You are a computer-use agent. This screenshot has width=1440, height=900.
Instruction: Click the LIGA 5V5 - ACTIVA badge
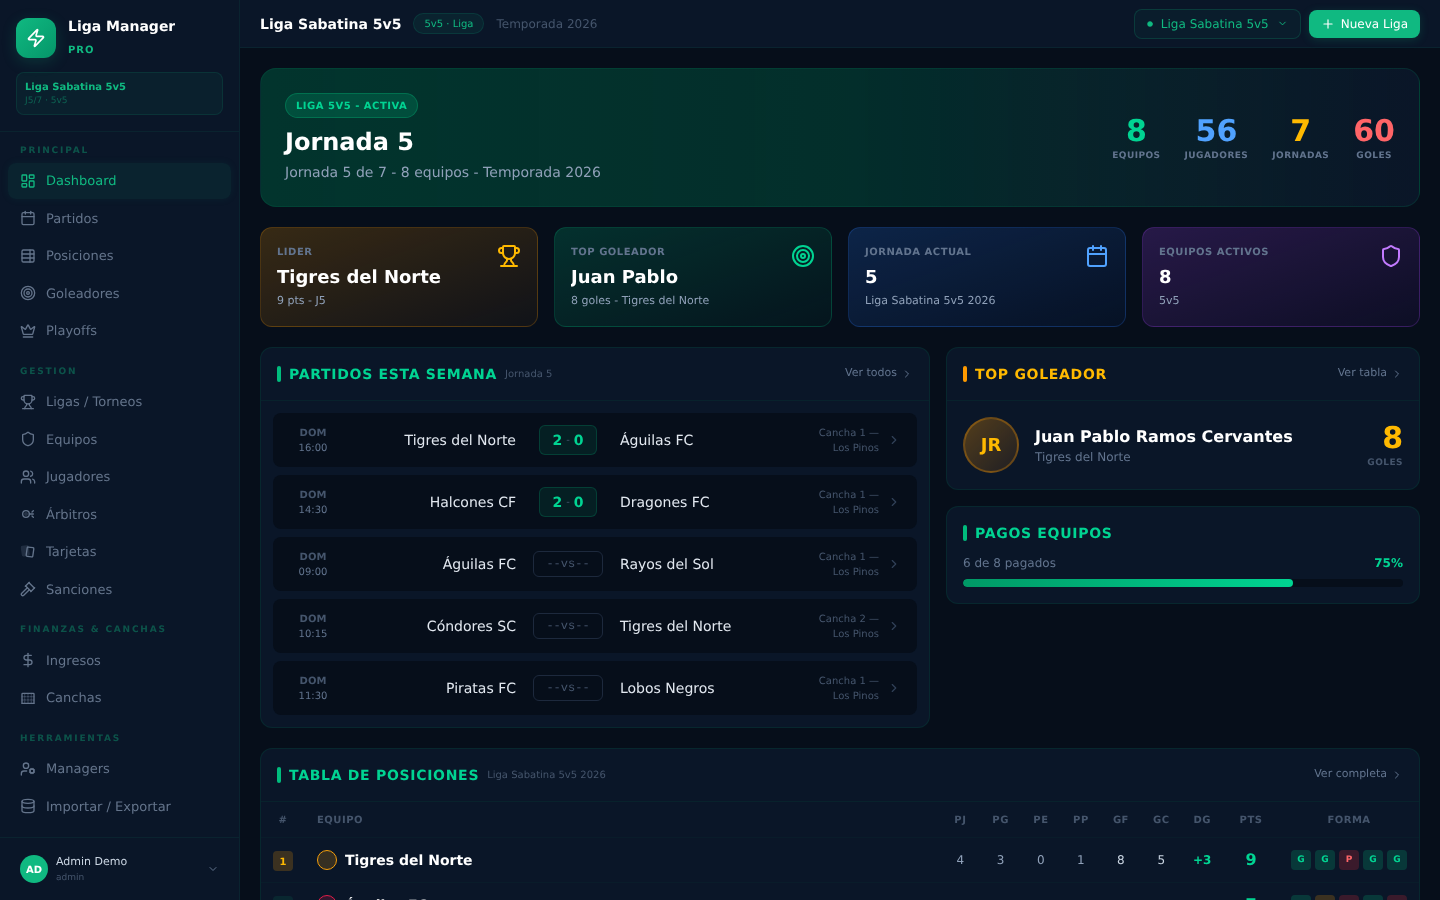(351, 106)
